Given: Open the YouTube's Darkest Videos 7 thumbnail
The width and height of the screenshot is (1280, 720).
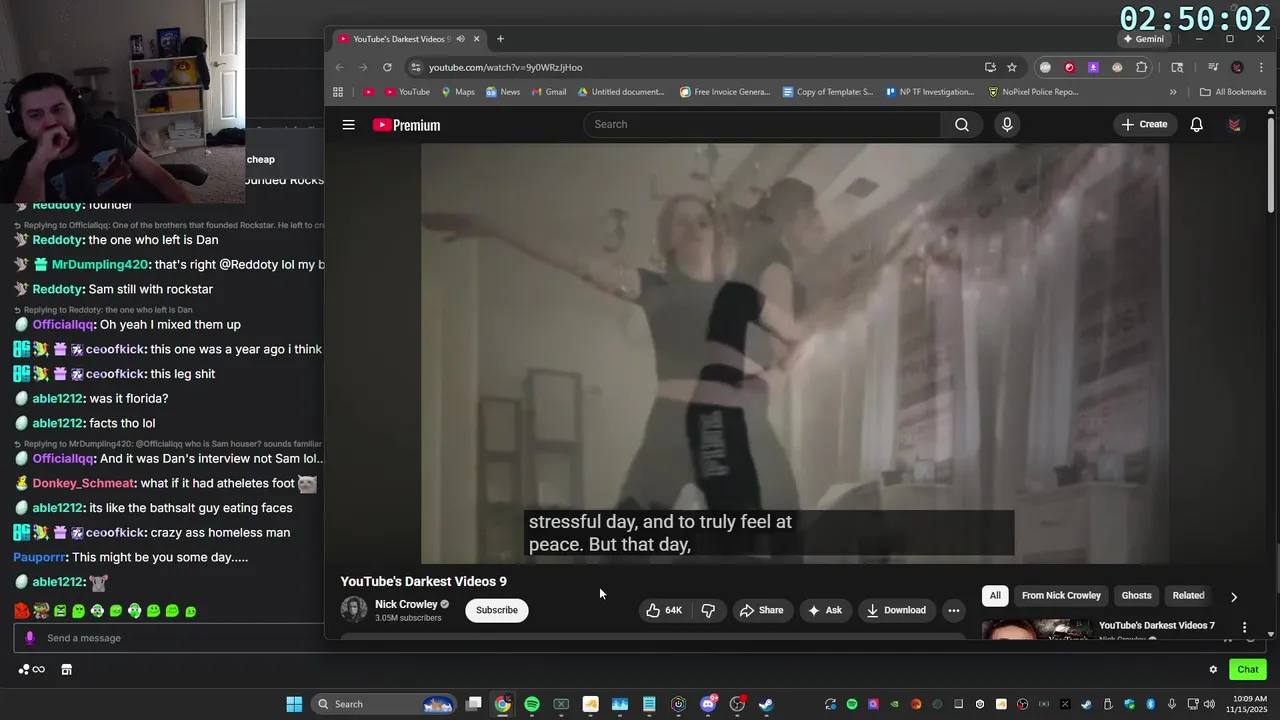Looking at the screenshot, I should tap(1036, 629).
